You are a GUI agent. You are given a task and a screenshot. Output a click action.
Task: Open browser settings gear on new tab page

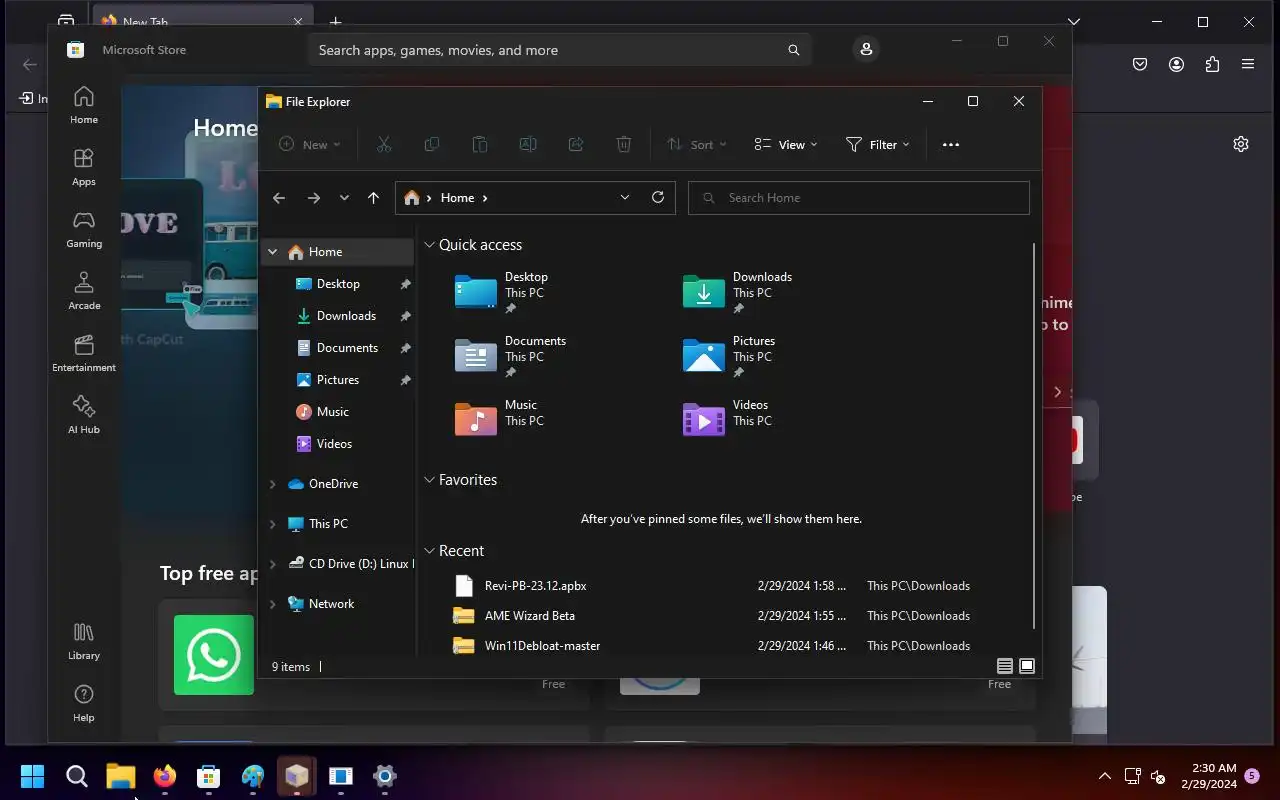coord(1241,144)
